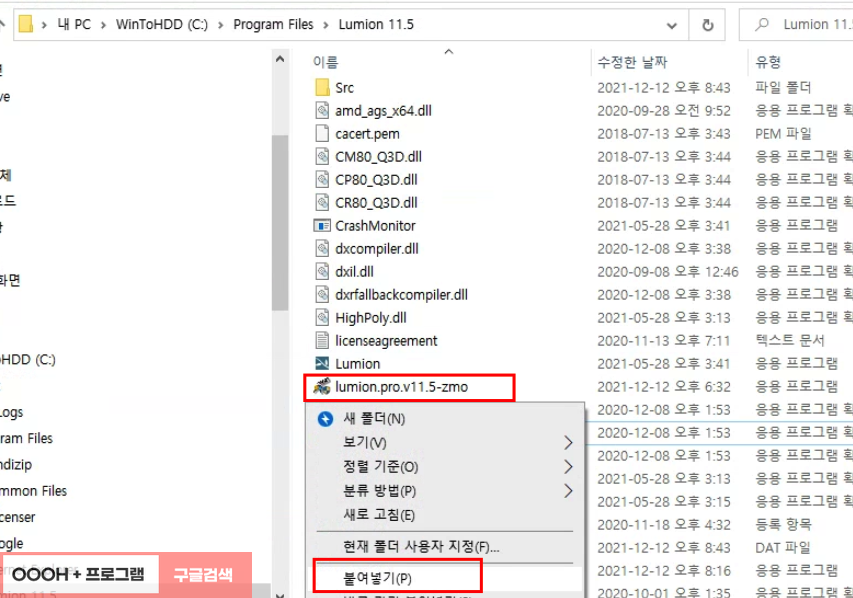This screenshot has height=598, width=853.
Task: Select file name lumion.pro.v11.5-zmo
Action: tap(401, 387)
